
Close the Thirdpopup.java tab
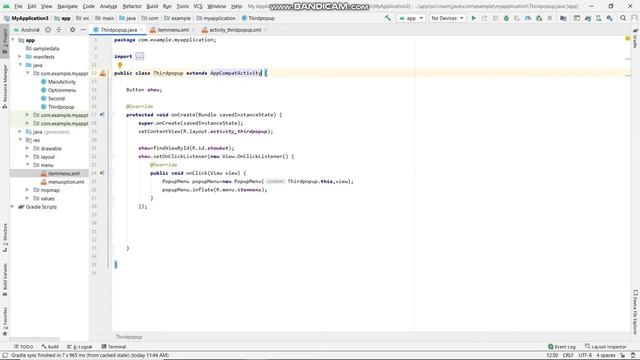pyautogui.click(x=142, y=30)
